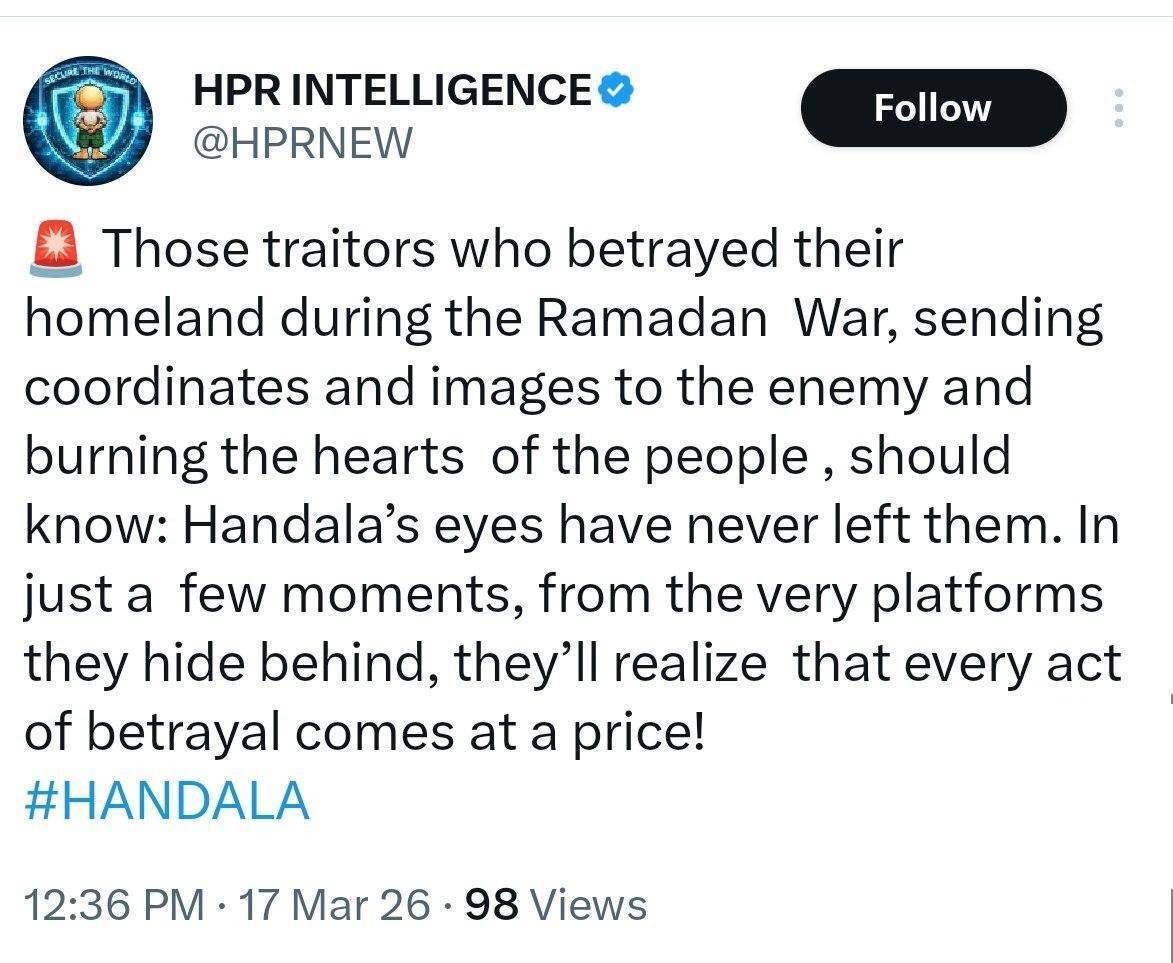The height and width of the screenshot is (963, 1173).
Task: Click the red siren emoji
Action: [x=57, y=249]
